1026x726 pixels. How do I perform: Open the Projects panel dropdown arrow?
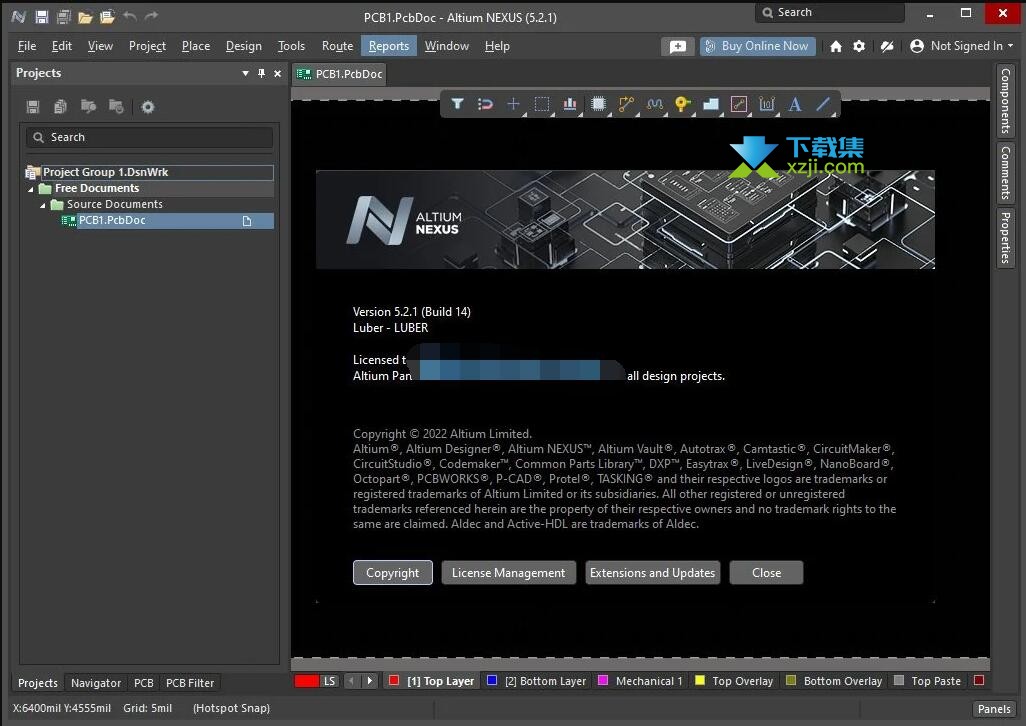tap(245, 73)
